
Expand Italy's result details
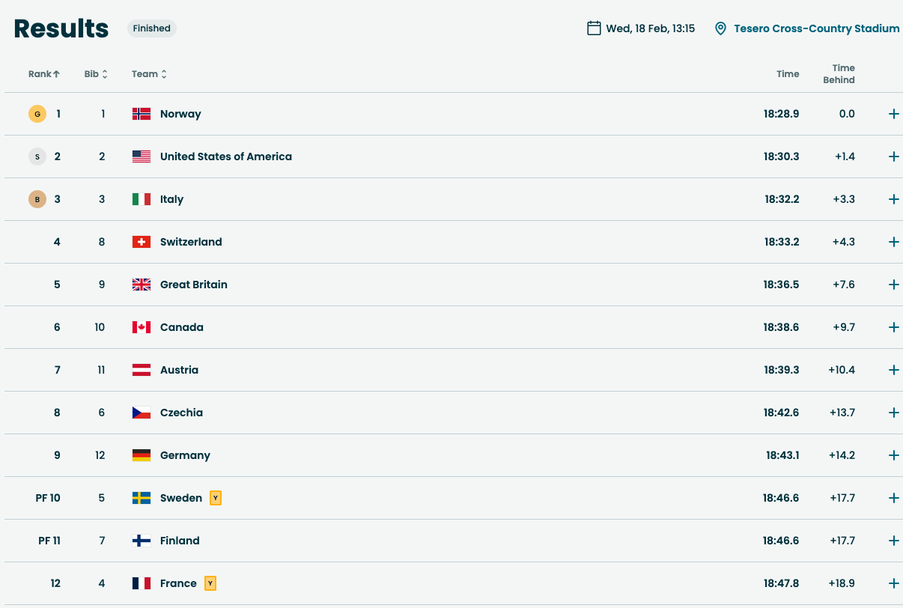pos(894,199)
